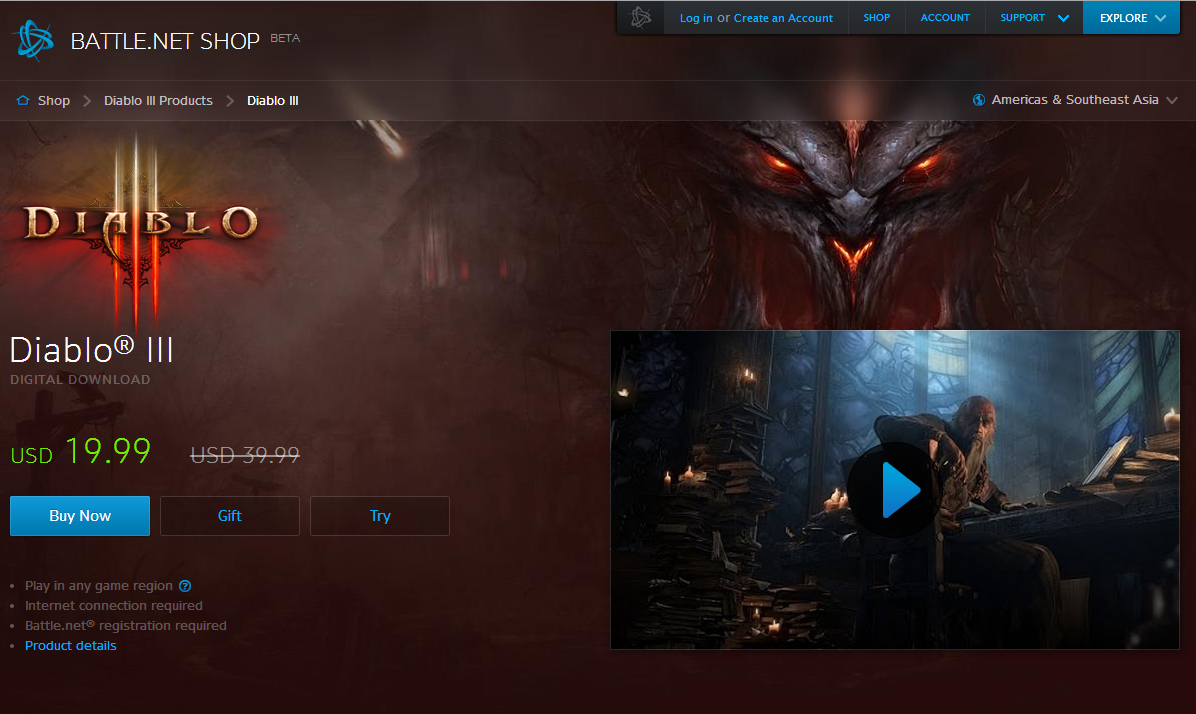The width and height of the screenshot is (1196, 714).
Task: Click the Create an Account link
Action: tap(783, 18)
